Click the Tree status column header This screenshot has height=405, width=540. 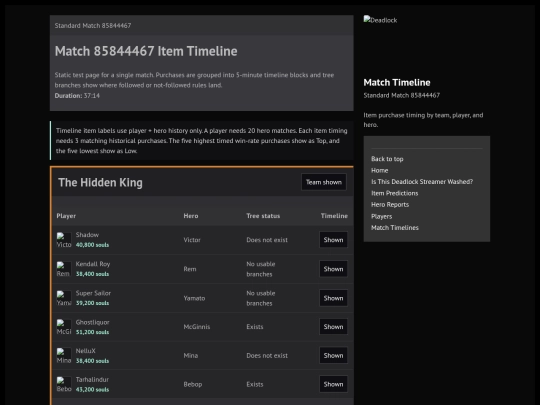(263, 216)
